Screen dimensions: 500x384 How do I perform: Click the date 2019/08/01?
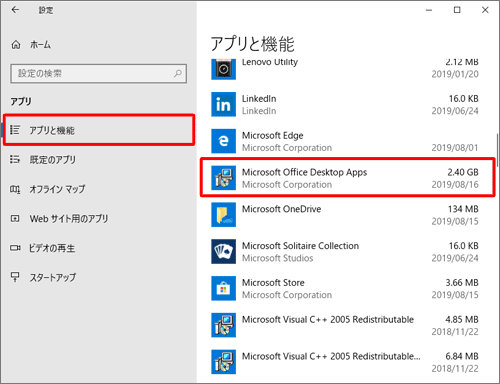click(455, 148)
